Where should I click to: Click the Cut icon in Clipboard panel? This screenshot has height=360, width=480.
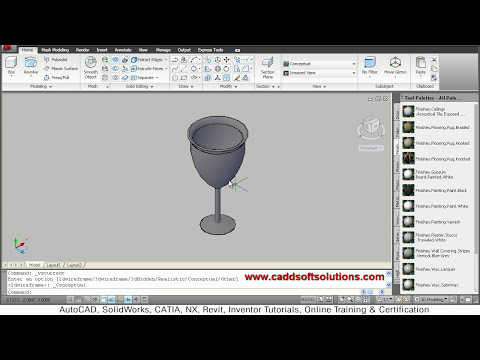(434, 60)
